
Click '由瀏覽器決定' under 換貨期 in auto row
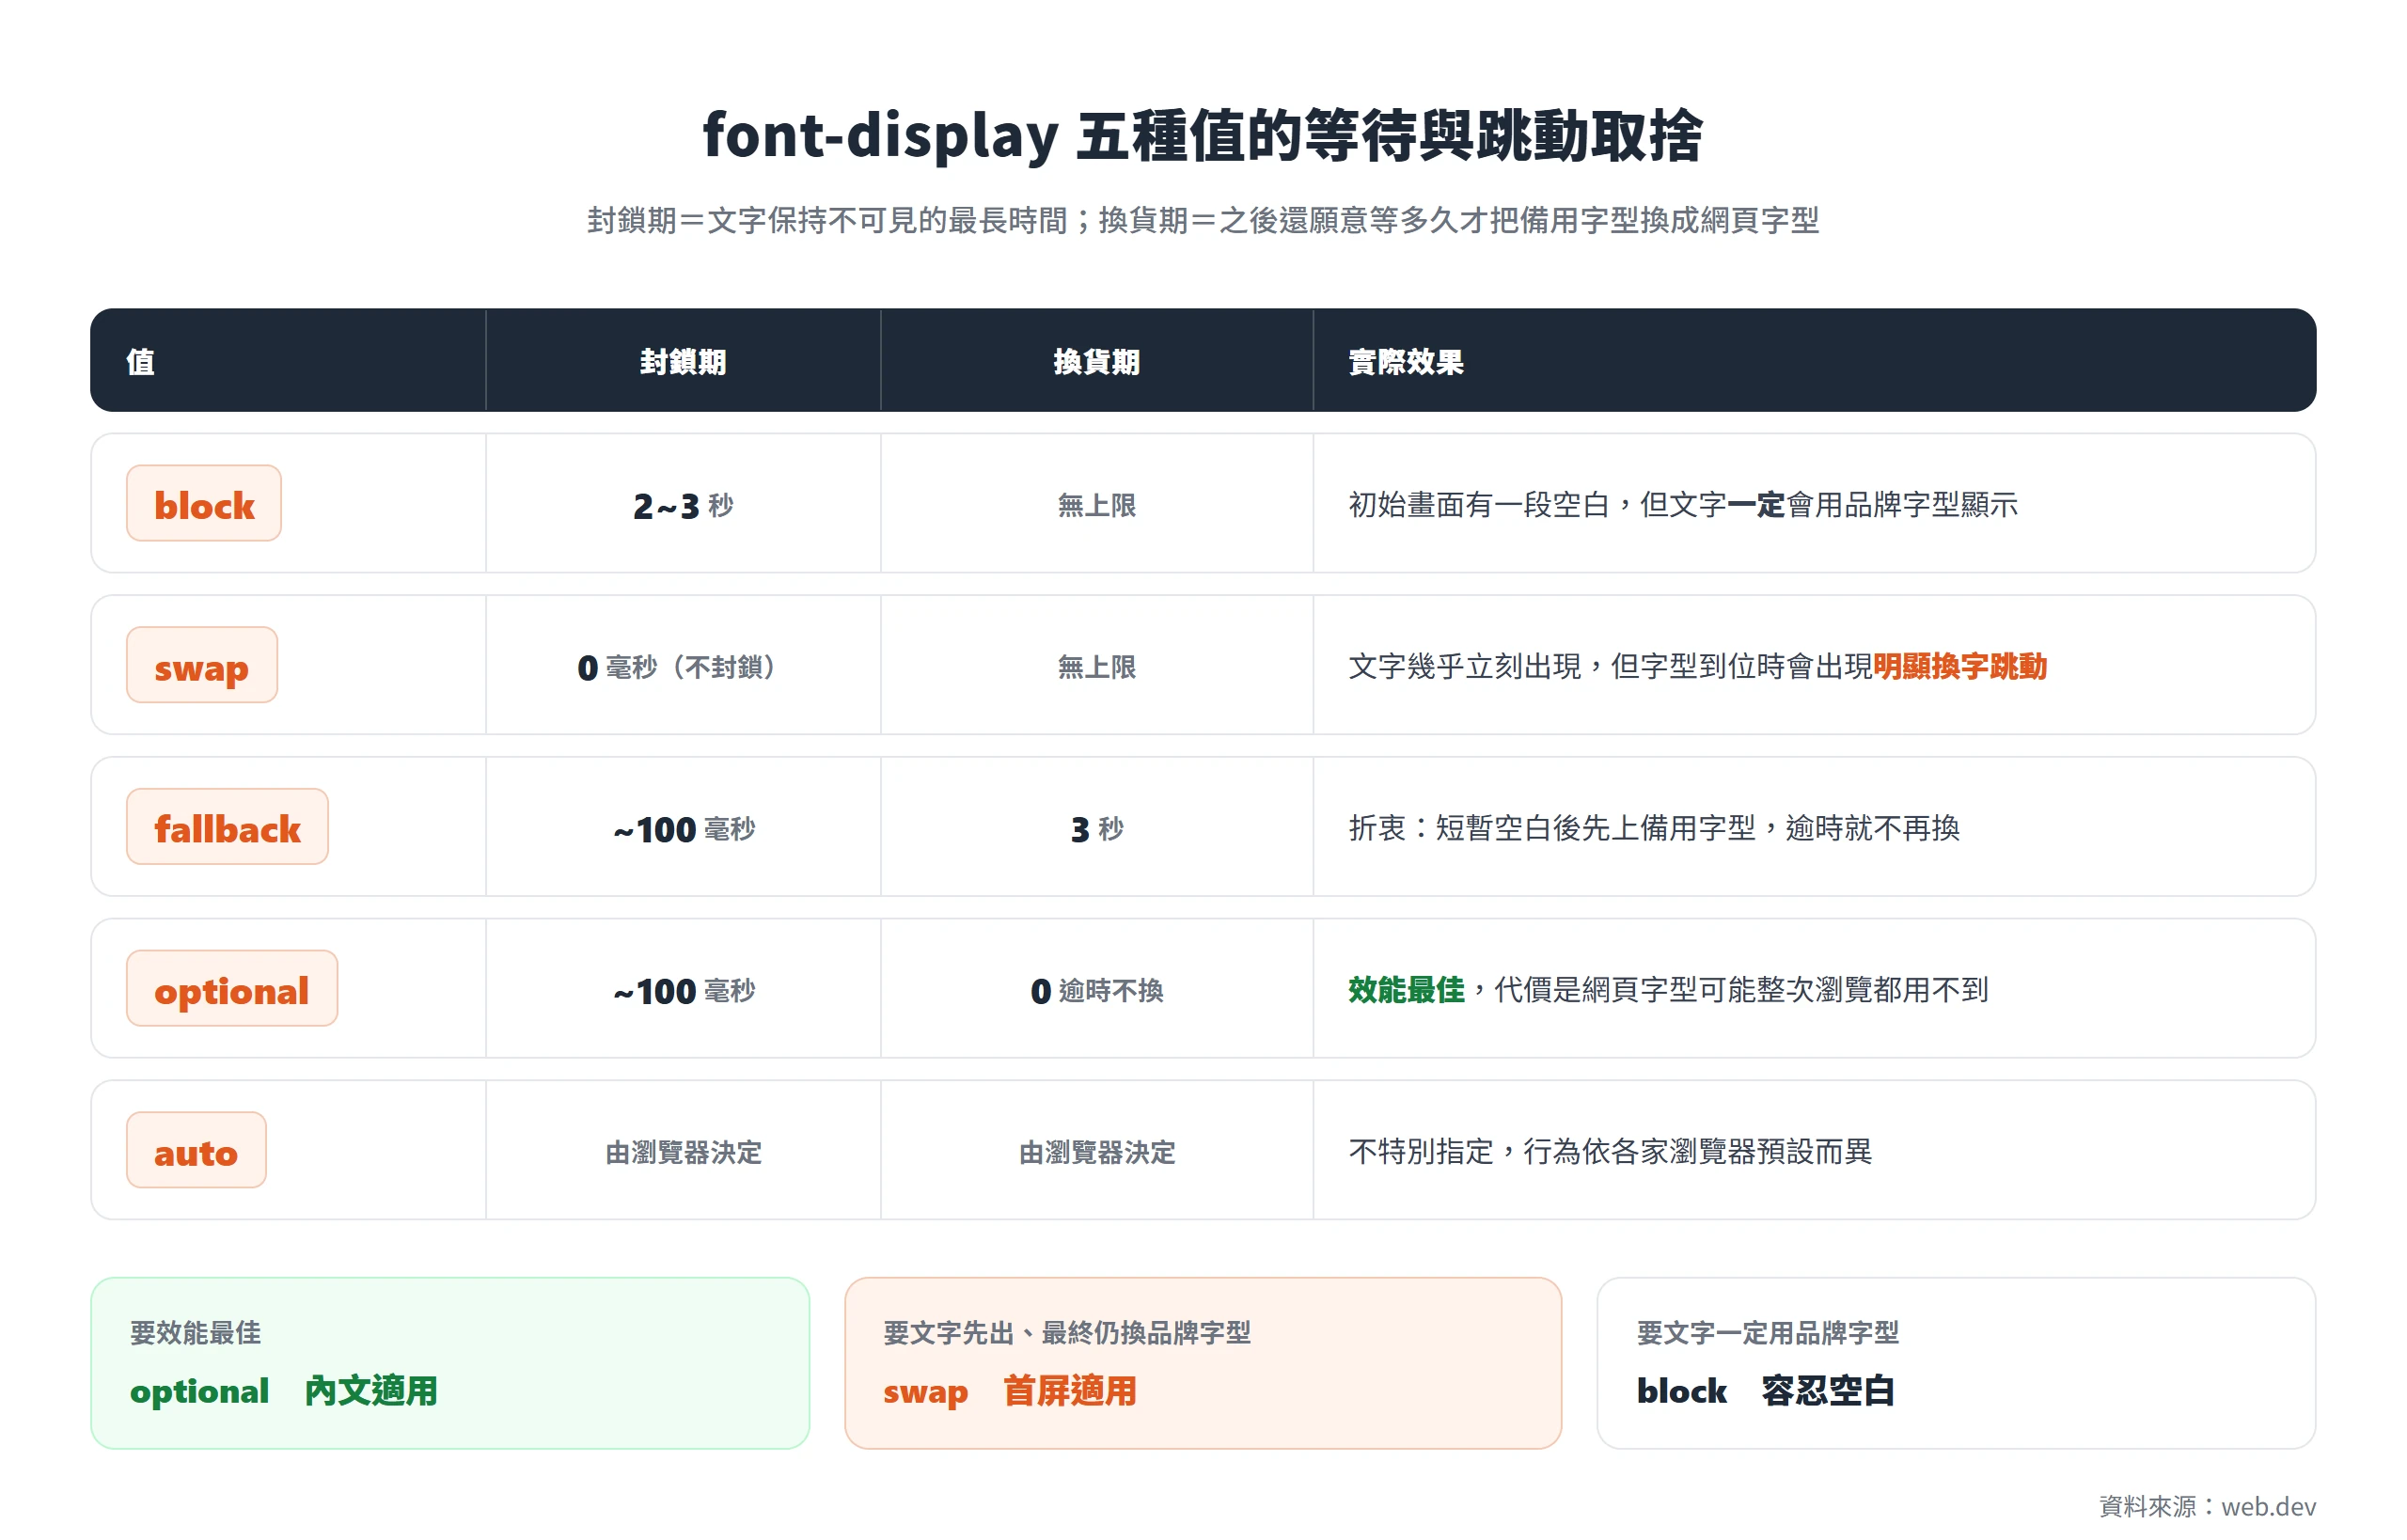point(1097,1153)
